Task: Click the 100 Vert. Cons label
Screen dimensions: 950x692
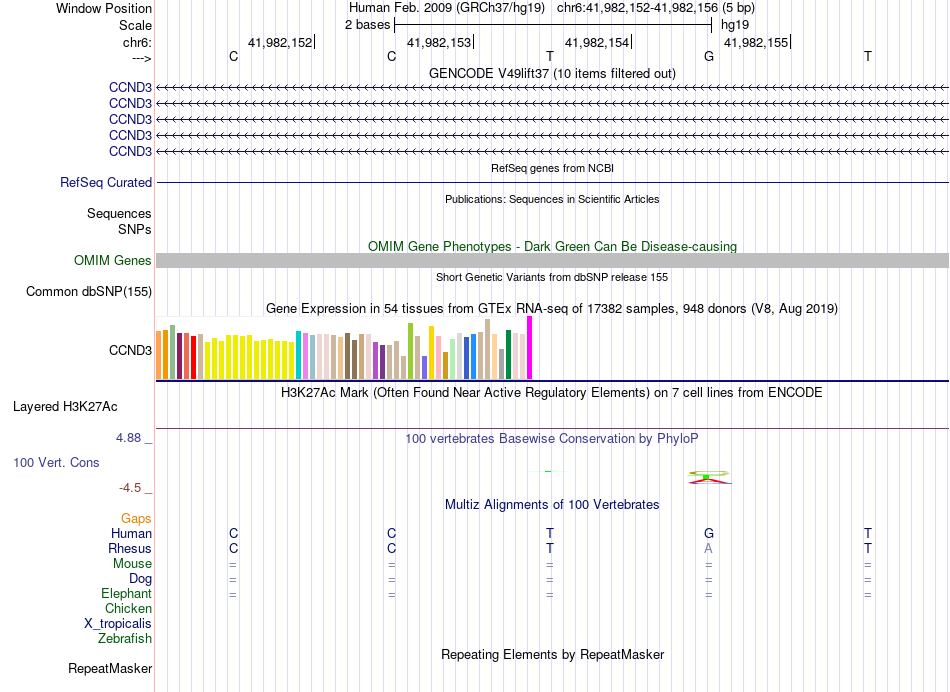Action: pos(56,462)
